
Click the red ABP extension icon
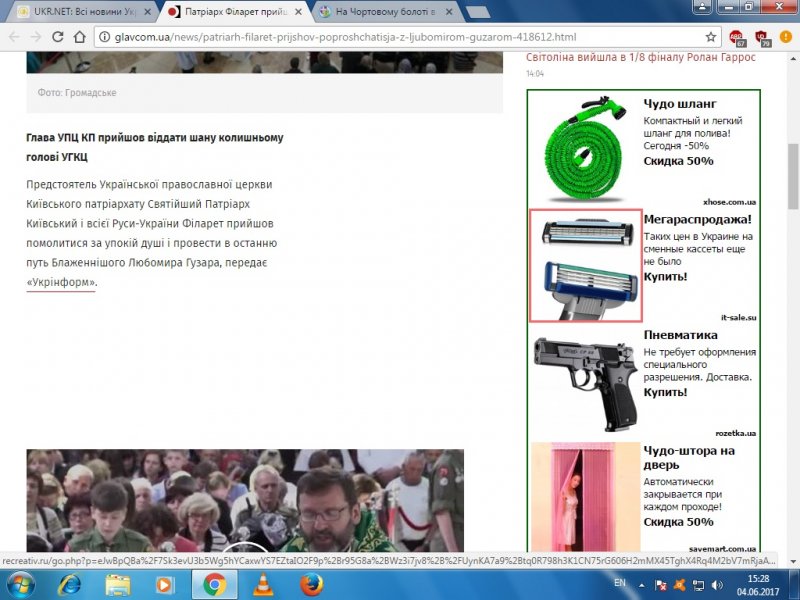[x=738, y=37]
